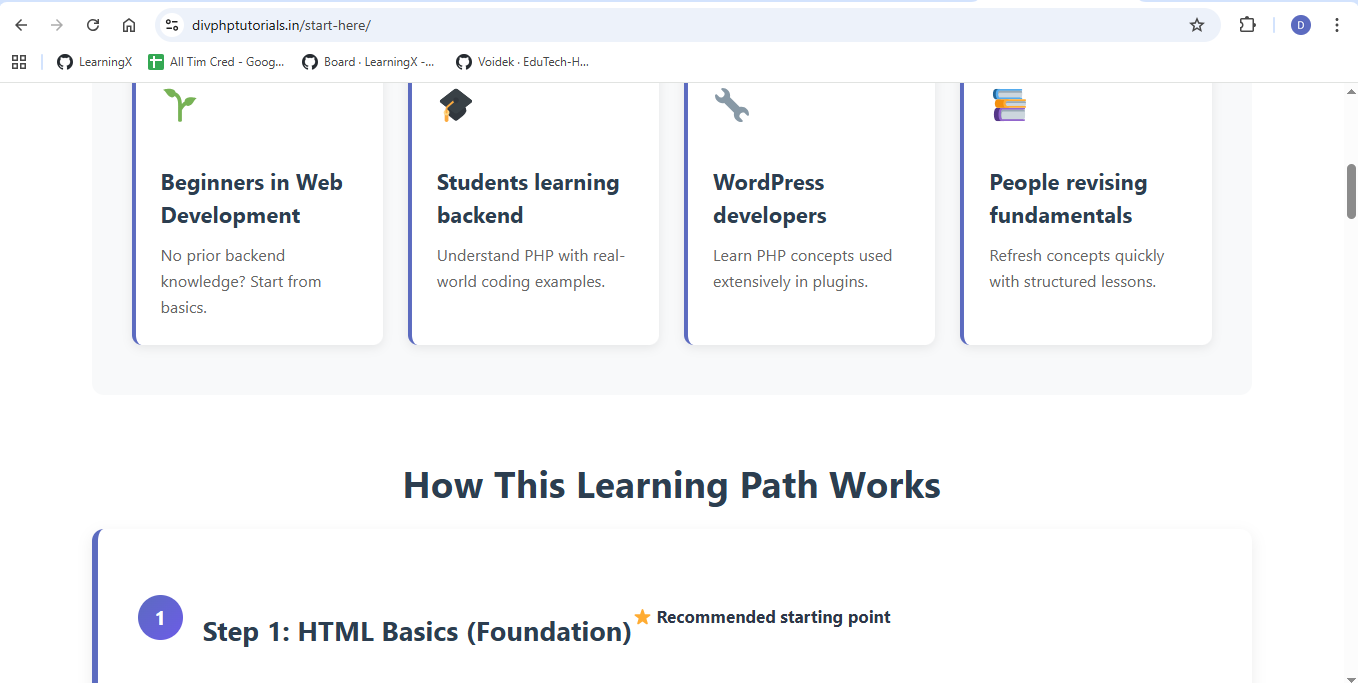Screen dimensions: 1358x683
Task: Open the LearningX bookmark on the bookmarks bar
Action: click(x=94, y=61)
